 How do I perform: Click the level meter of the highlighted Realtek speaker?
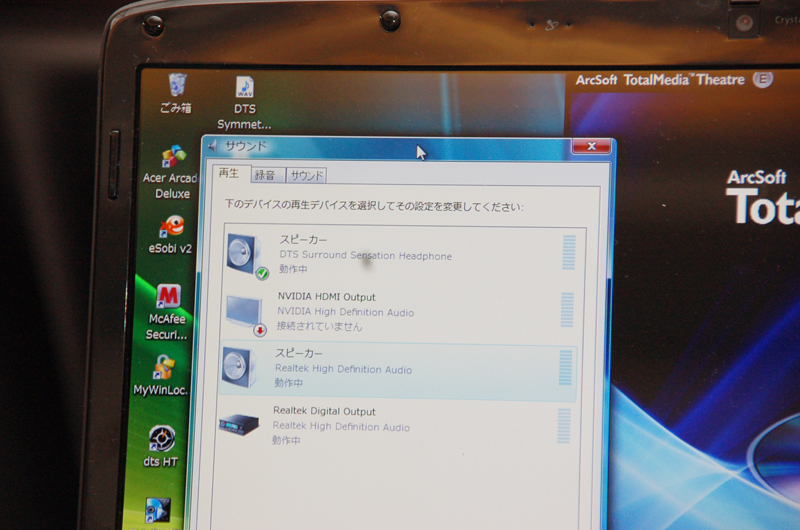tap(565, 367)
